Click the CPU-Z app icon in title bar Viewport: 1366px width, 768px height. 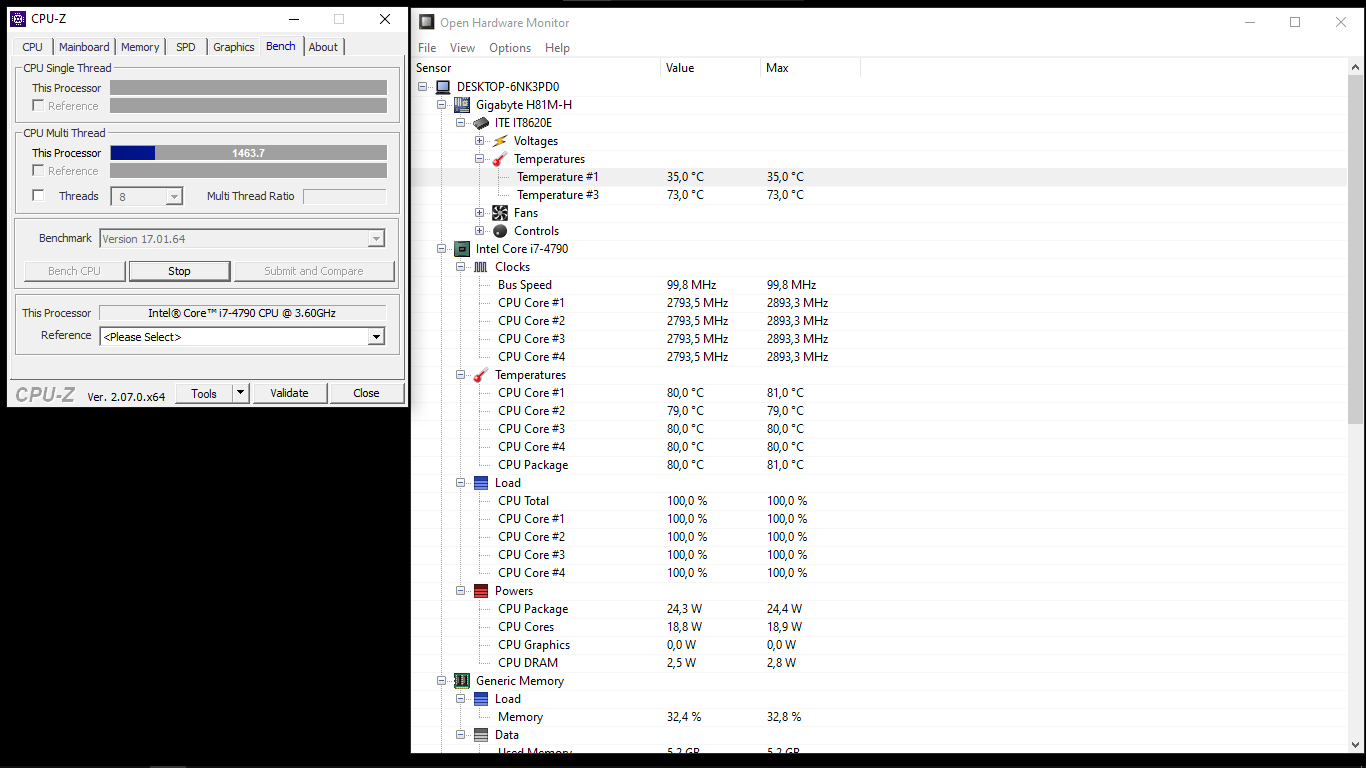18,19
